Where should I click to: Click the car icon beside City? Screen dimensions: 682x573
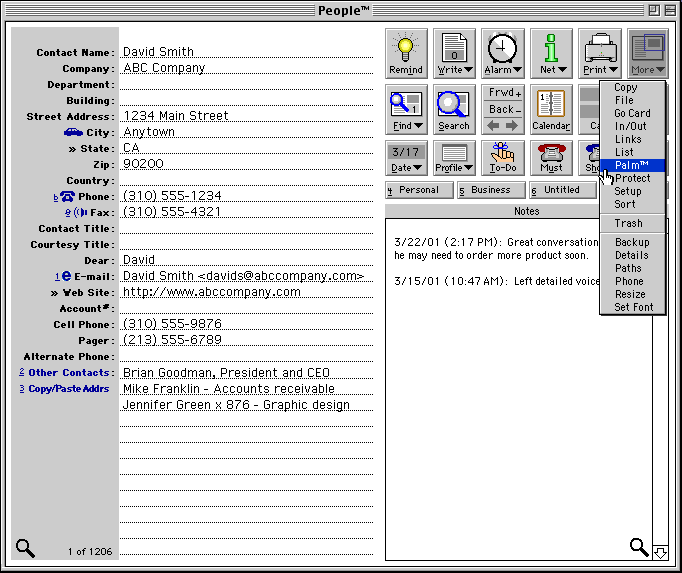73,132
